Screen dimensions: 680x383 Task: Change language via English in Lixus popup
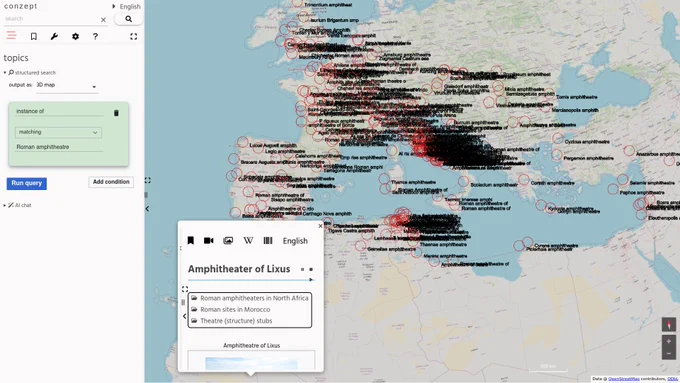coord(295,241)
